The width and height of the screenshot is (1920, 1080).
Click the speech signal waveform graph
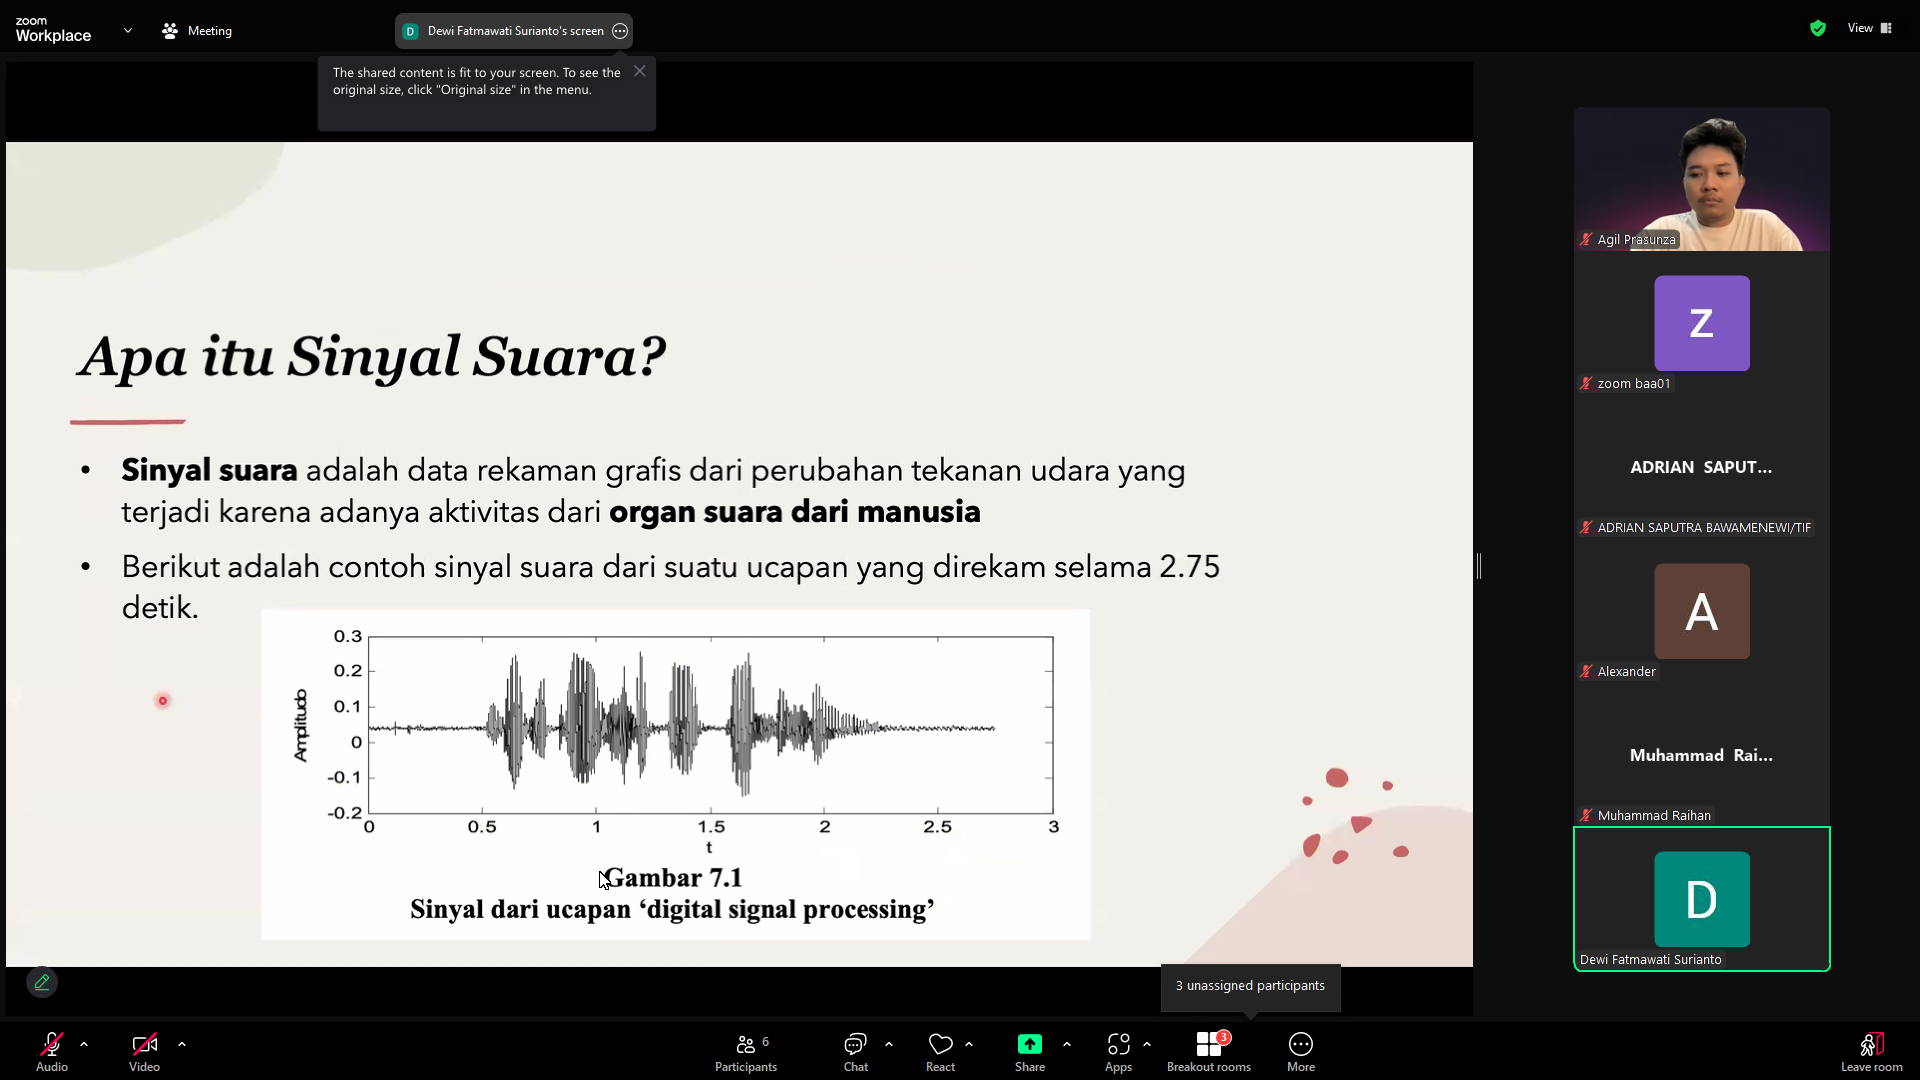click(x=711, y=724)
